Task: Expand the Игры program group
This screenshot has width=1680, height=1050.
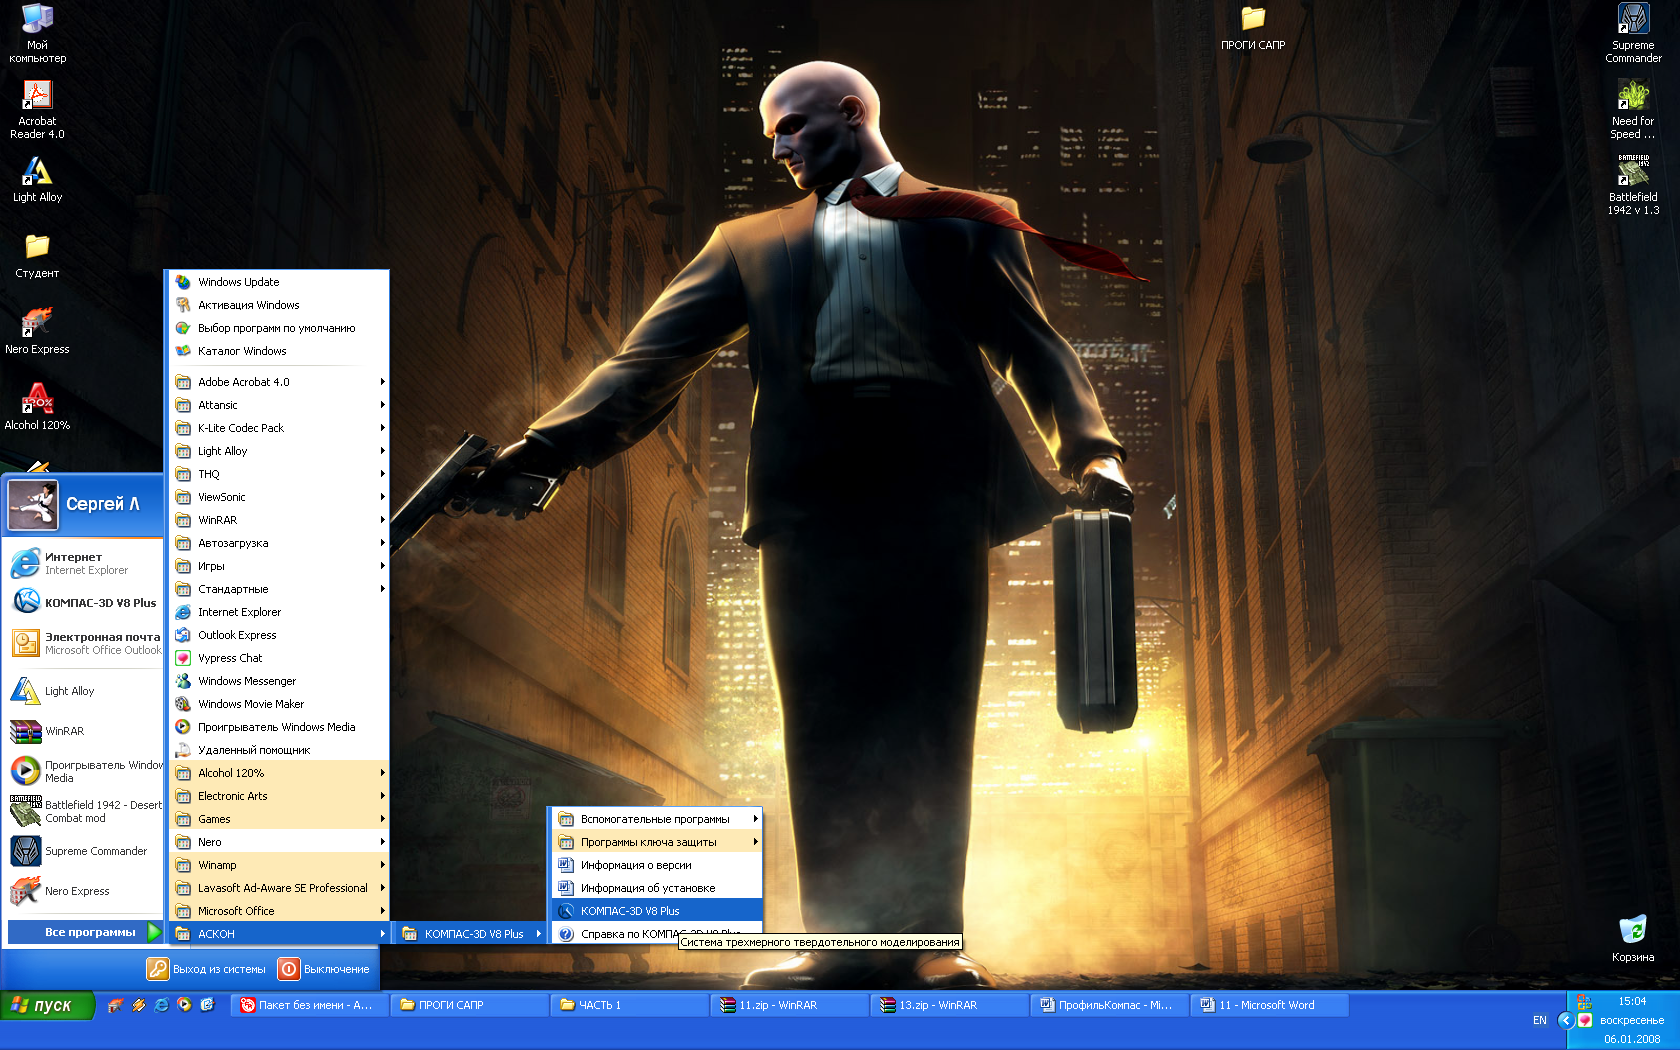Action: point(279,566)
